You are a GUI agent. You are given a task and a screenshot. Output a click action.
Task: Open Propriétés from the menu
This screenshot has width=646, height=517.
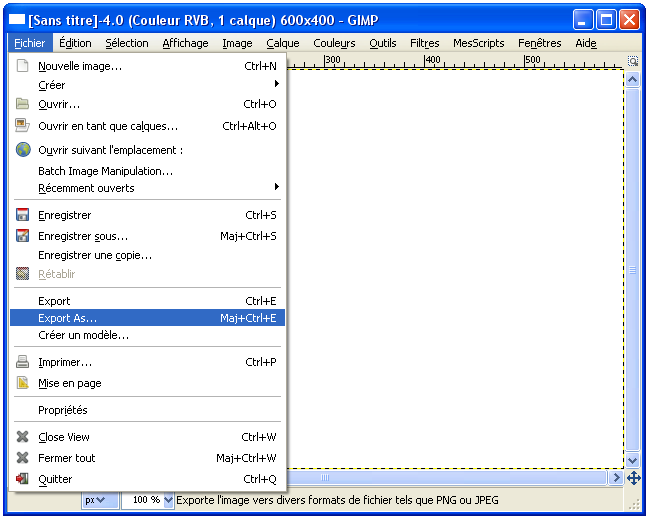tap(147, 409)
